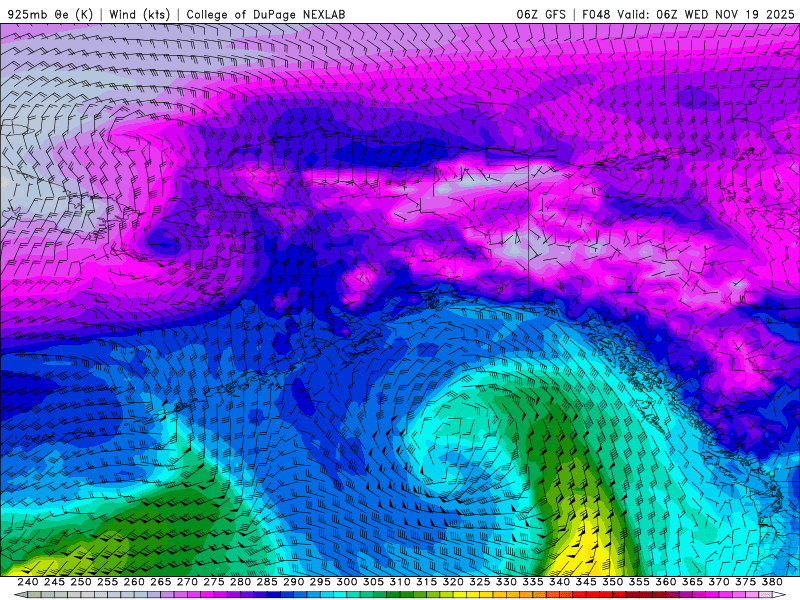Select the 265 value on the color scale

pos(160,582)
